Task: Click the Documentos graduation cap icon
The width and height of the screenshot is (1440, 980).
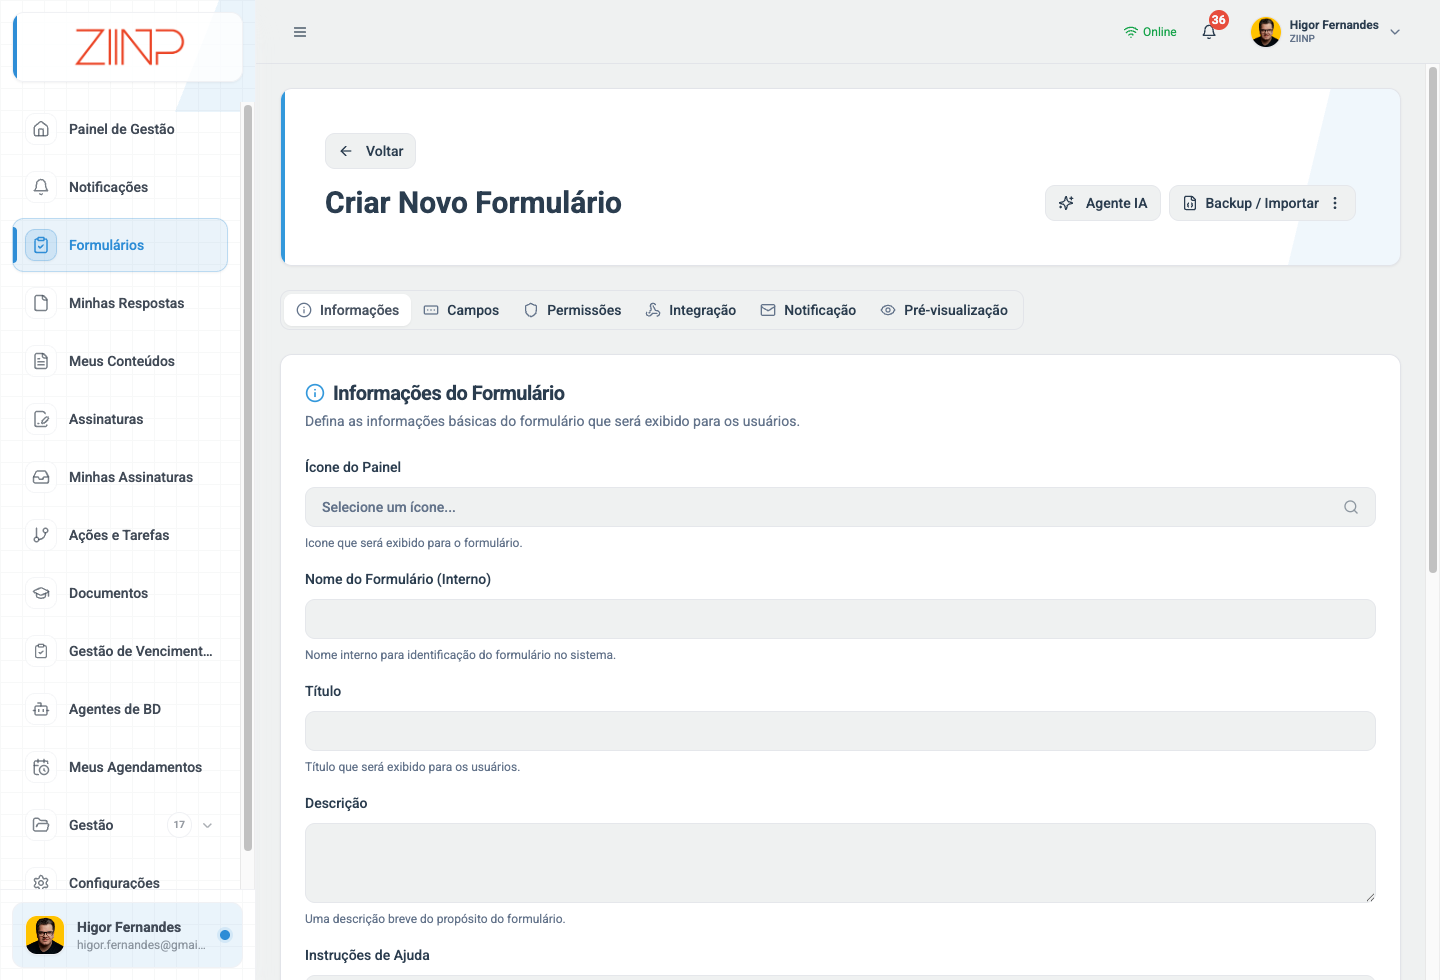Action: point(41,593)
